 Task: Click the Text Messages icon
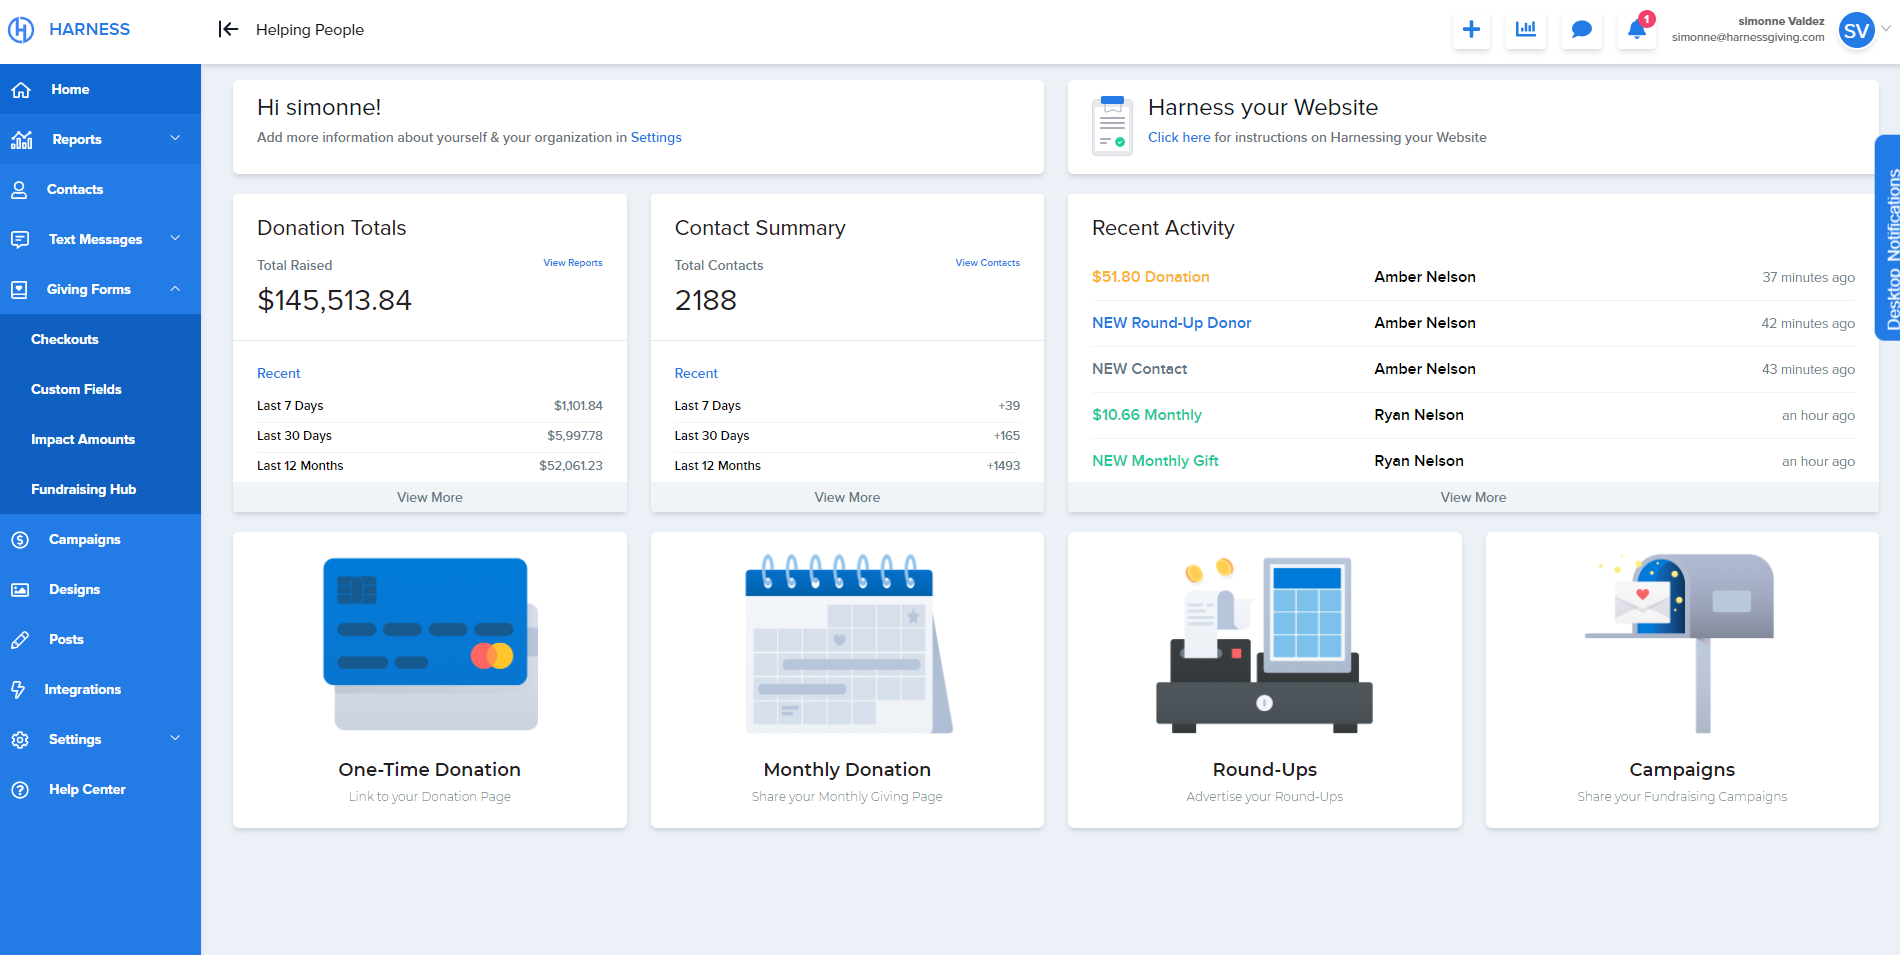pyautogui.click(x=21, y=239)
